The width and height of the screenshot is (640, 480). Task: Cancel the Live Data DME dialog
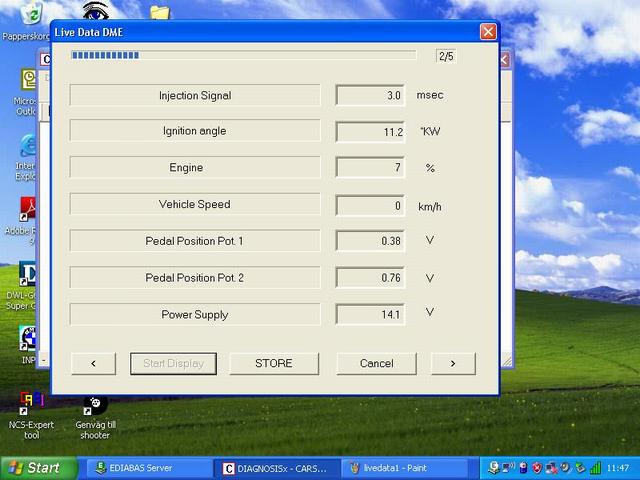click(x=376, y=363)
